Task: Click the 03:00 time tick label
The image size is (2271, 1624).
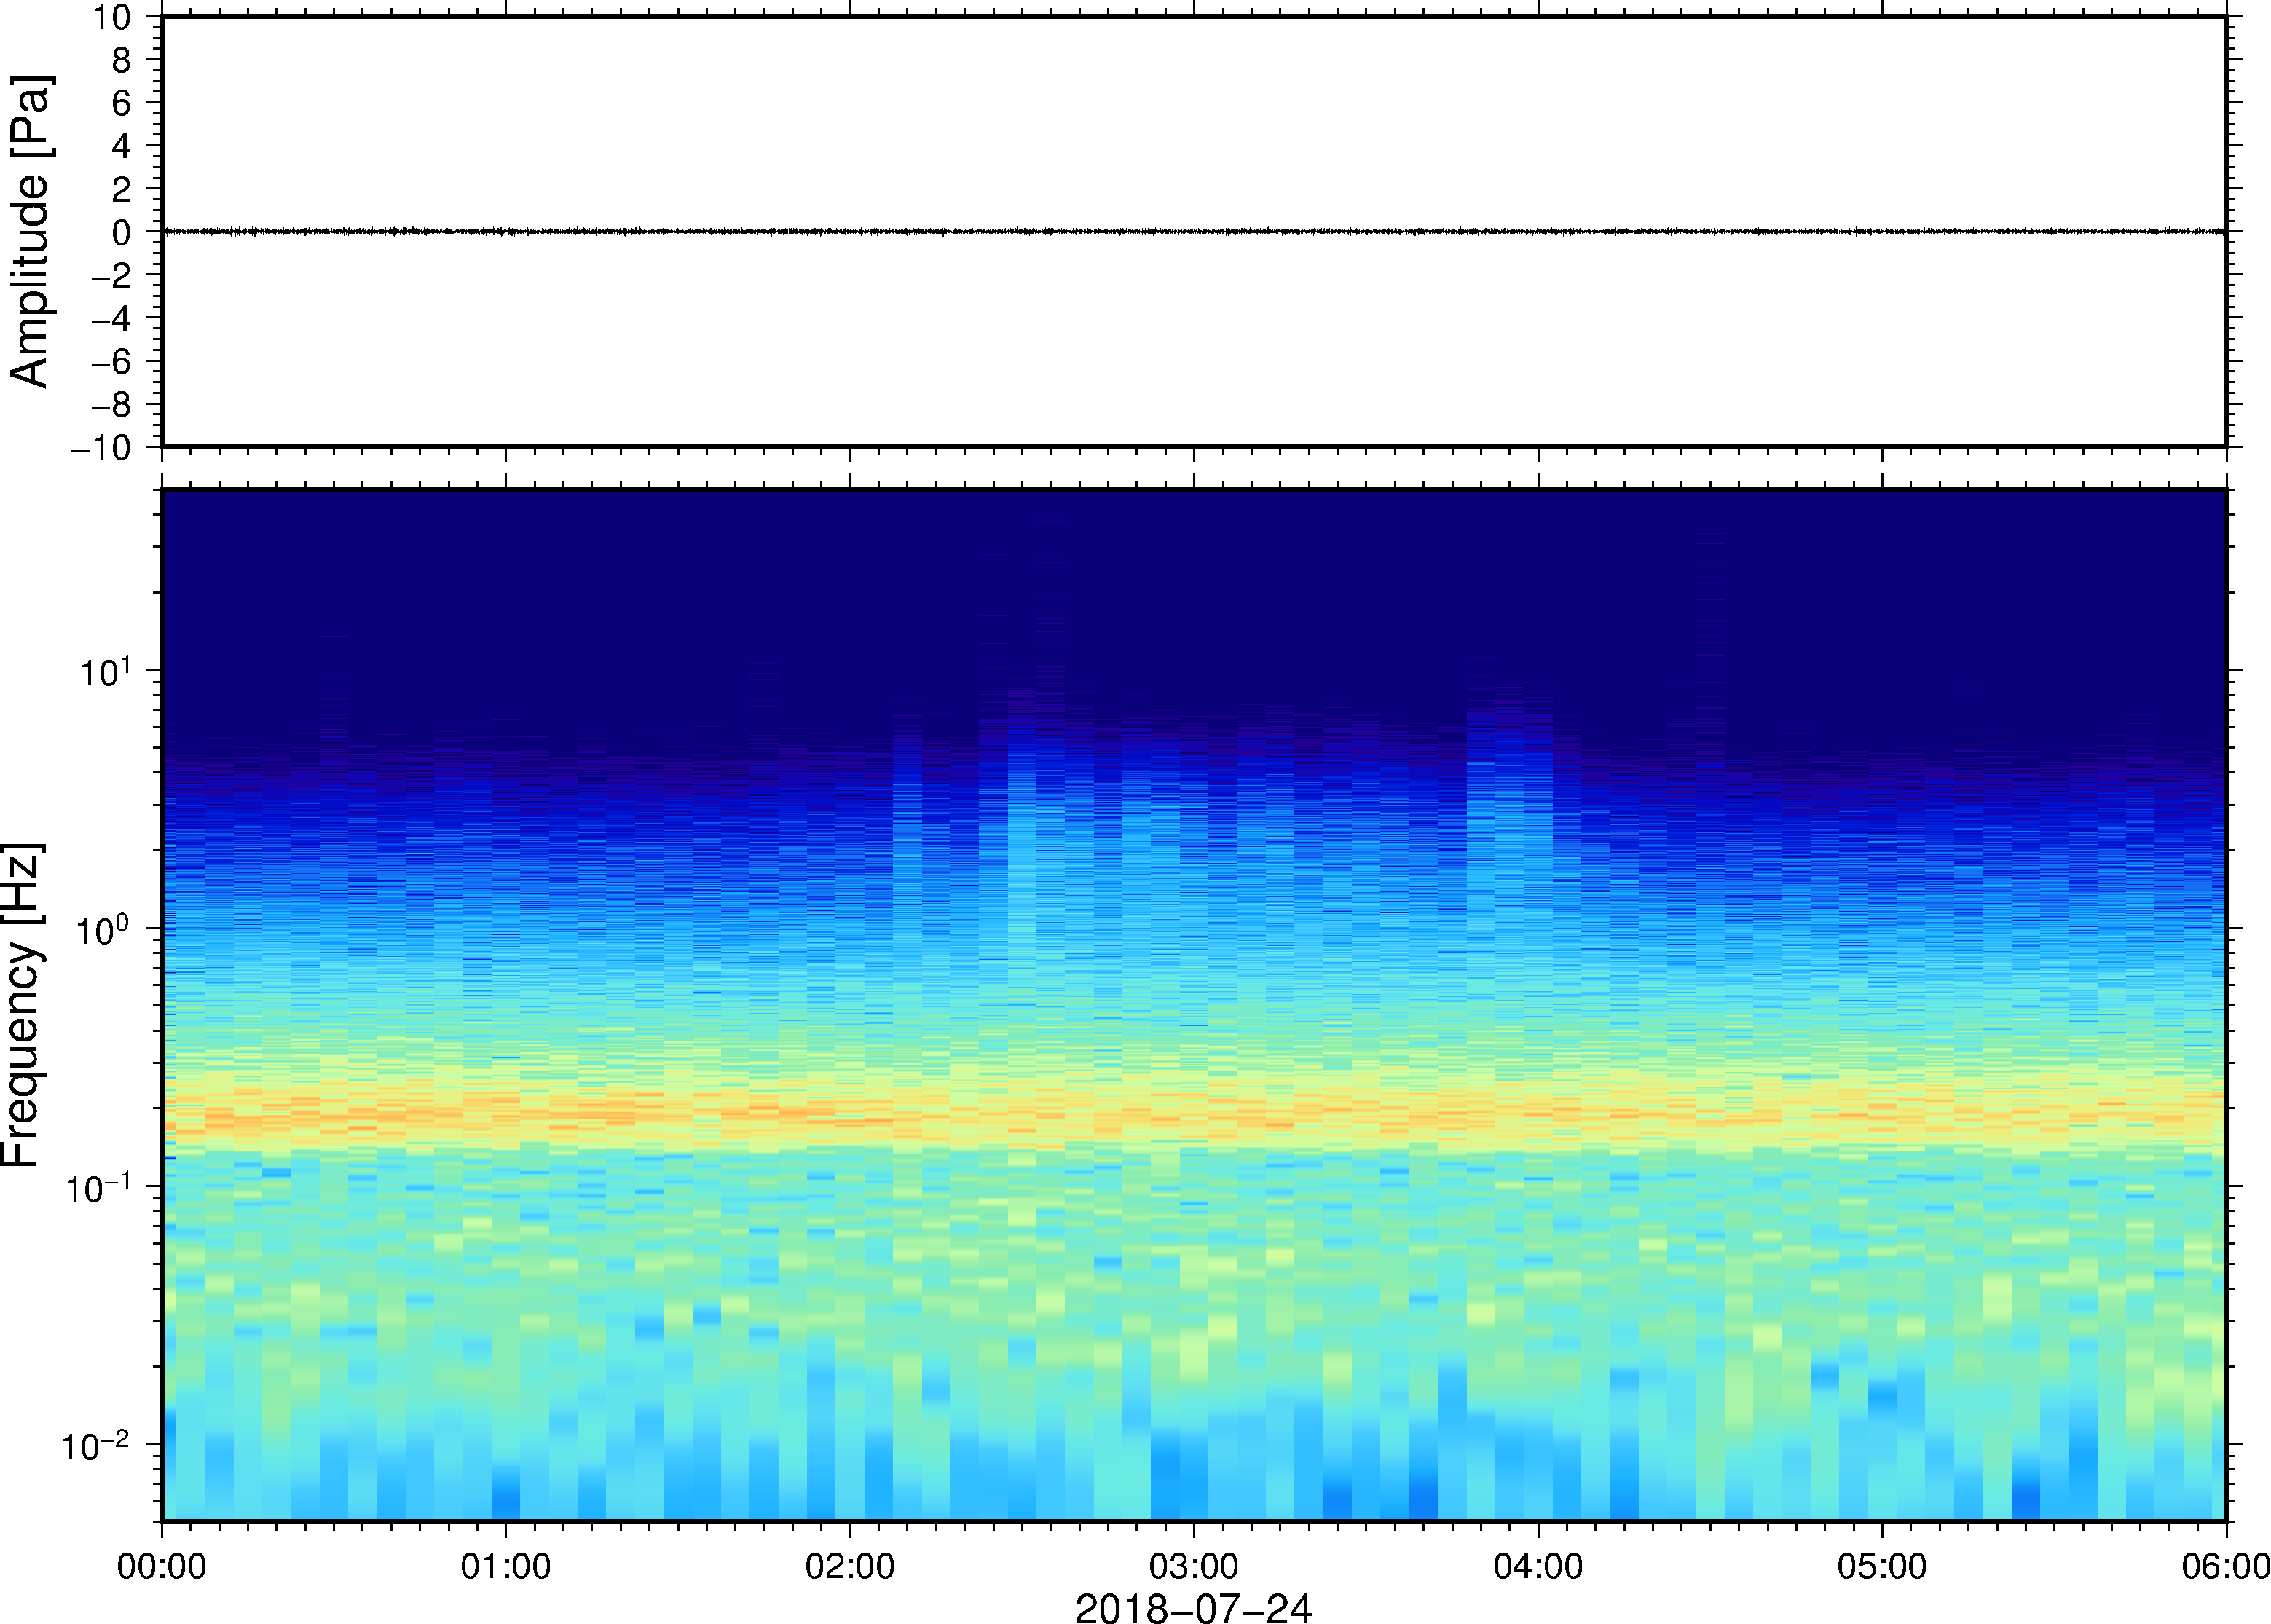Action: (x=1194, y=1566)
